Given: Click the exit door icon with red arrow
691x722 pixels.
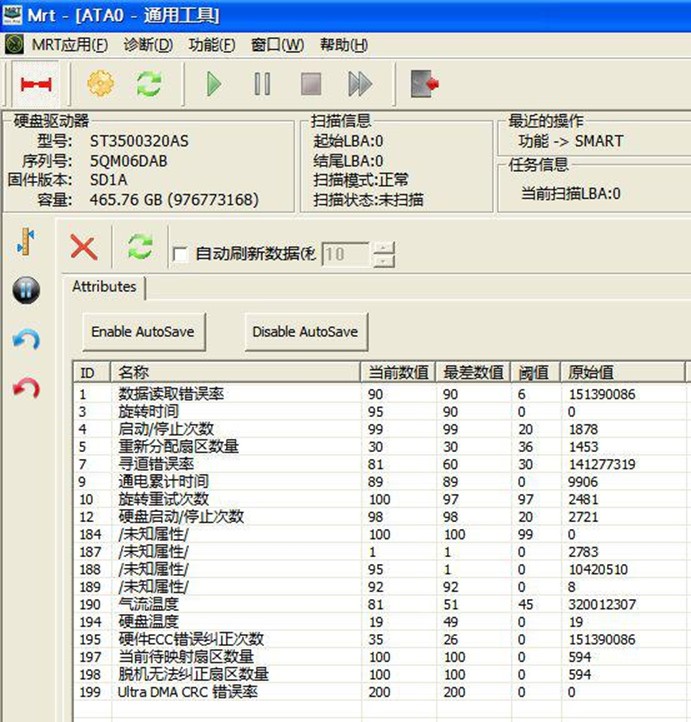Looking at the screenshot, I should (425, 84).
